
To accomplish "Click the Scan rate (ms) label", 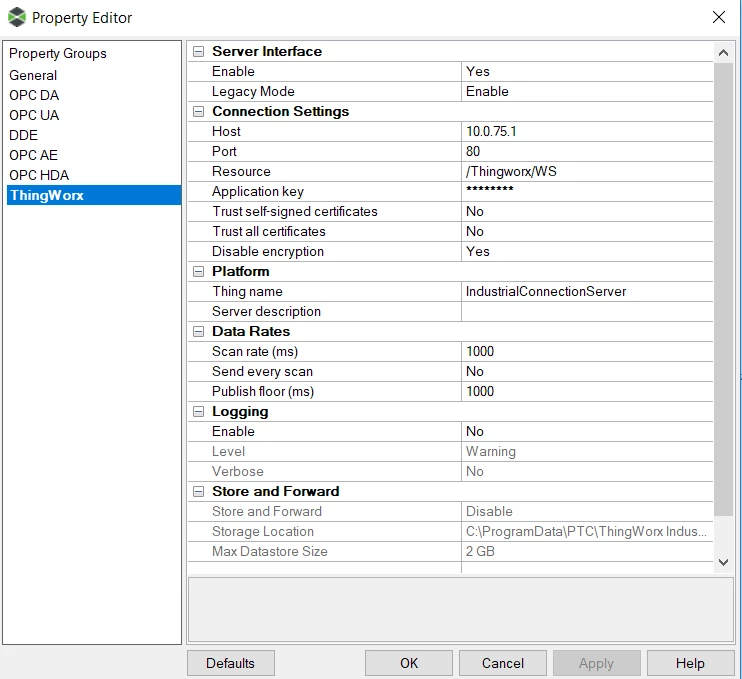I will click(x=255, y=351).
